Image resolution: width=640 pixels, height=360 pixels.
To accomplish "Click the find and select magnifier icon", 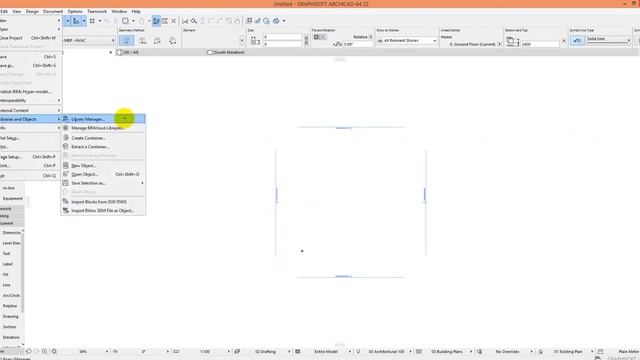I will point(194,21).
